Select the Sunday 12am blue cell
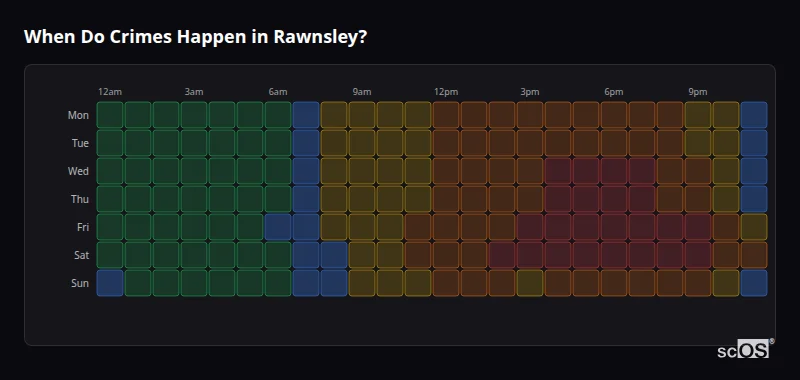The image size is (800, 380). coord(110,283)
